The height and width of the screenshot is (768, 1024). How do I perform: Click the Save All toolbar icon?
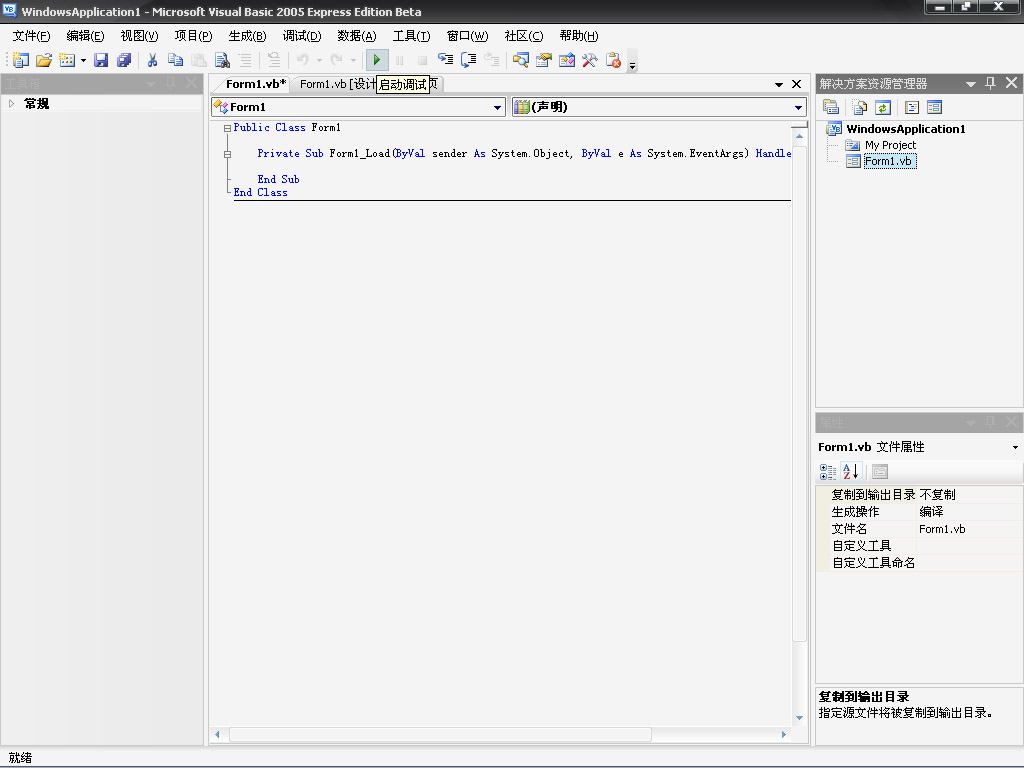[x=123, y=60]
